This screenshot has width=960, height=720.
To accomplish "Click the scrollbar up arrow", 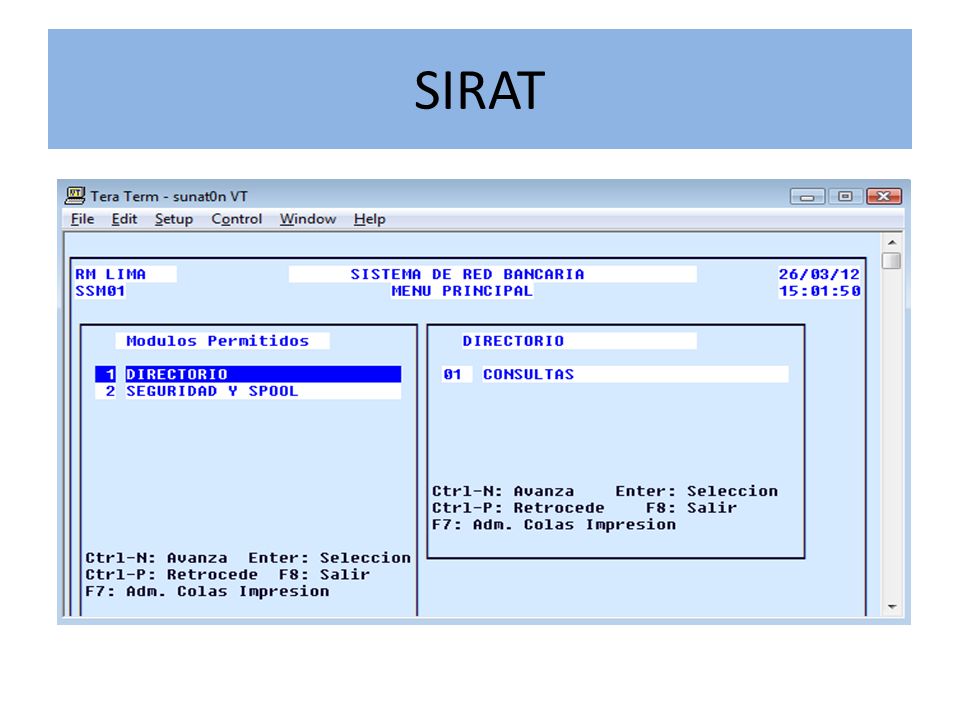I will 892,242.
